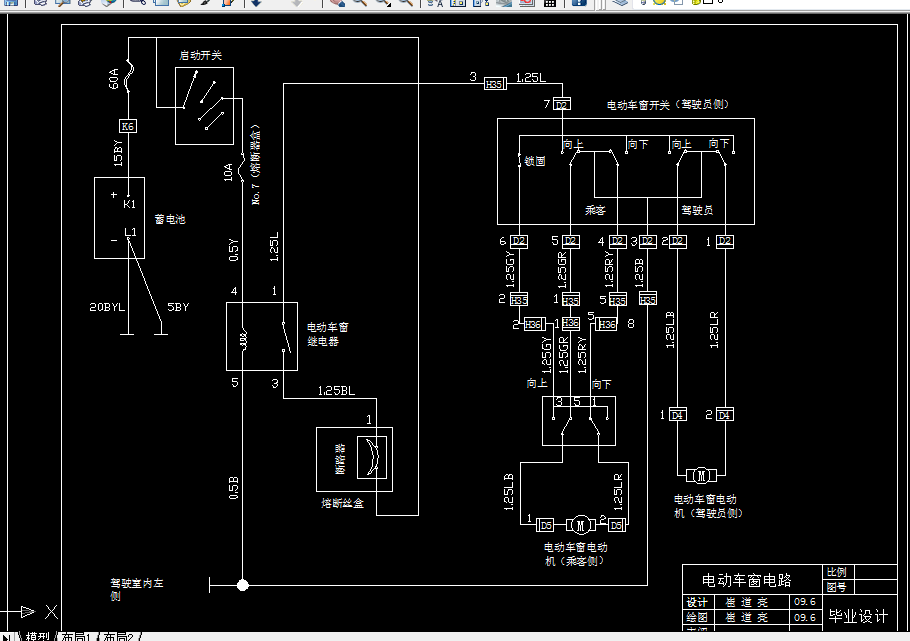Click the layout tab scroll arrow
The height and width of the screenshot is (641, 910).
(x=6, y=636)
